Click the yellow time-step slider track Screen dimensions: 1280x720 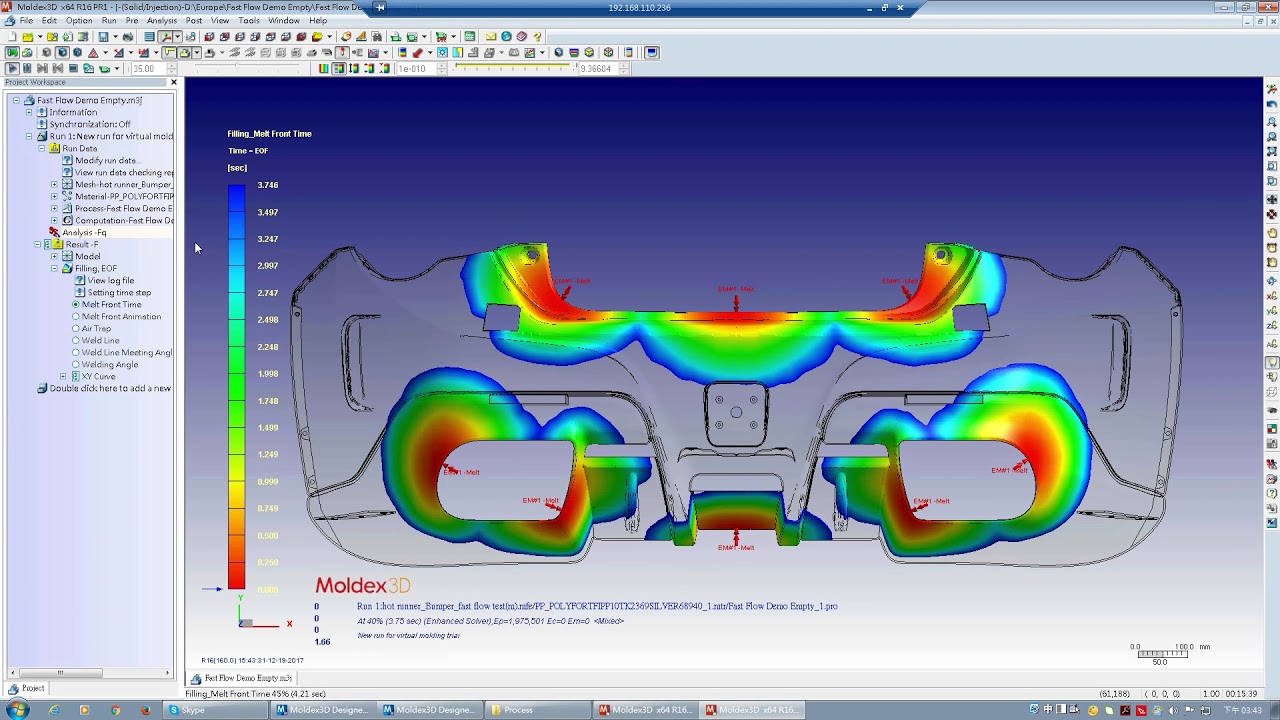click(x=515, y=66)
